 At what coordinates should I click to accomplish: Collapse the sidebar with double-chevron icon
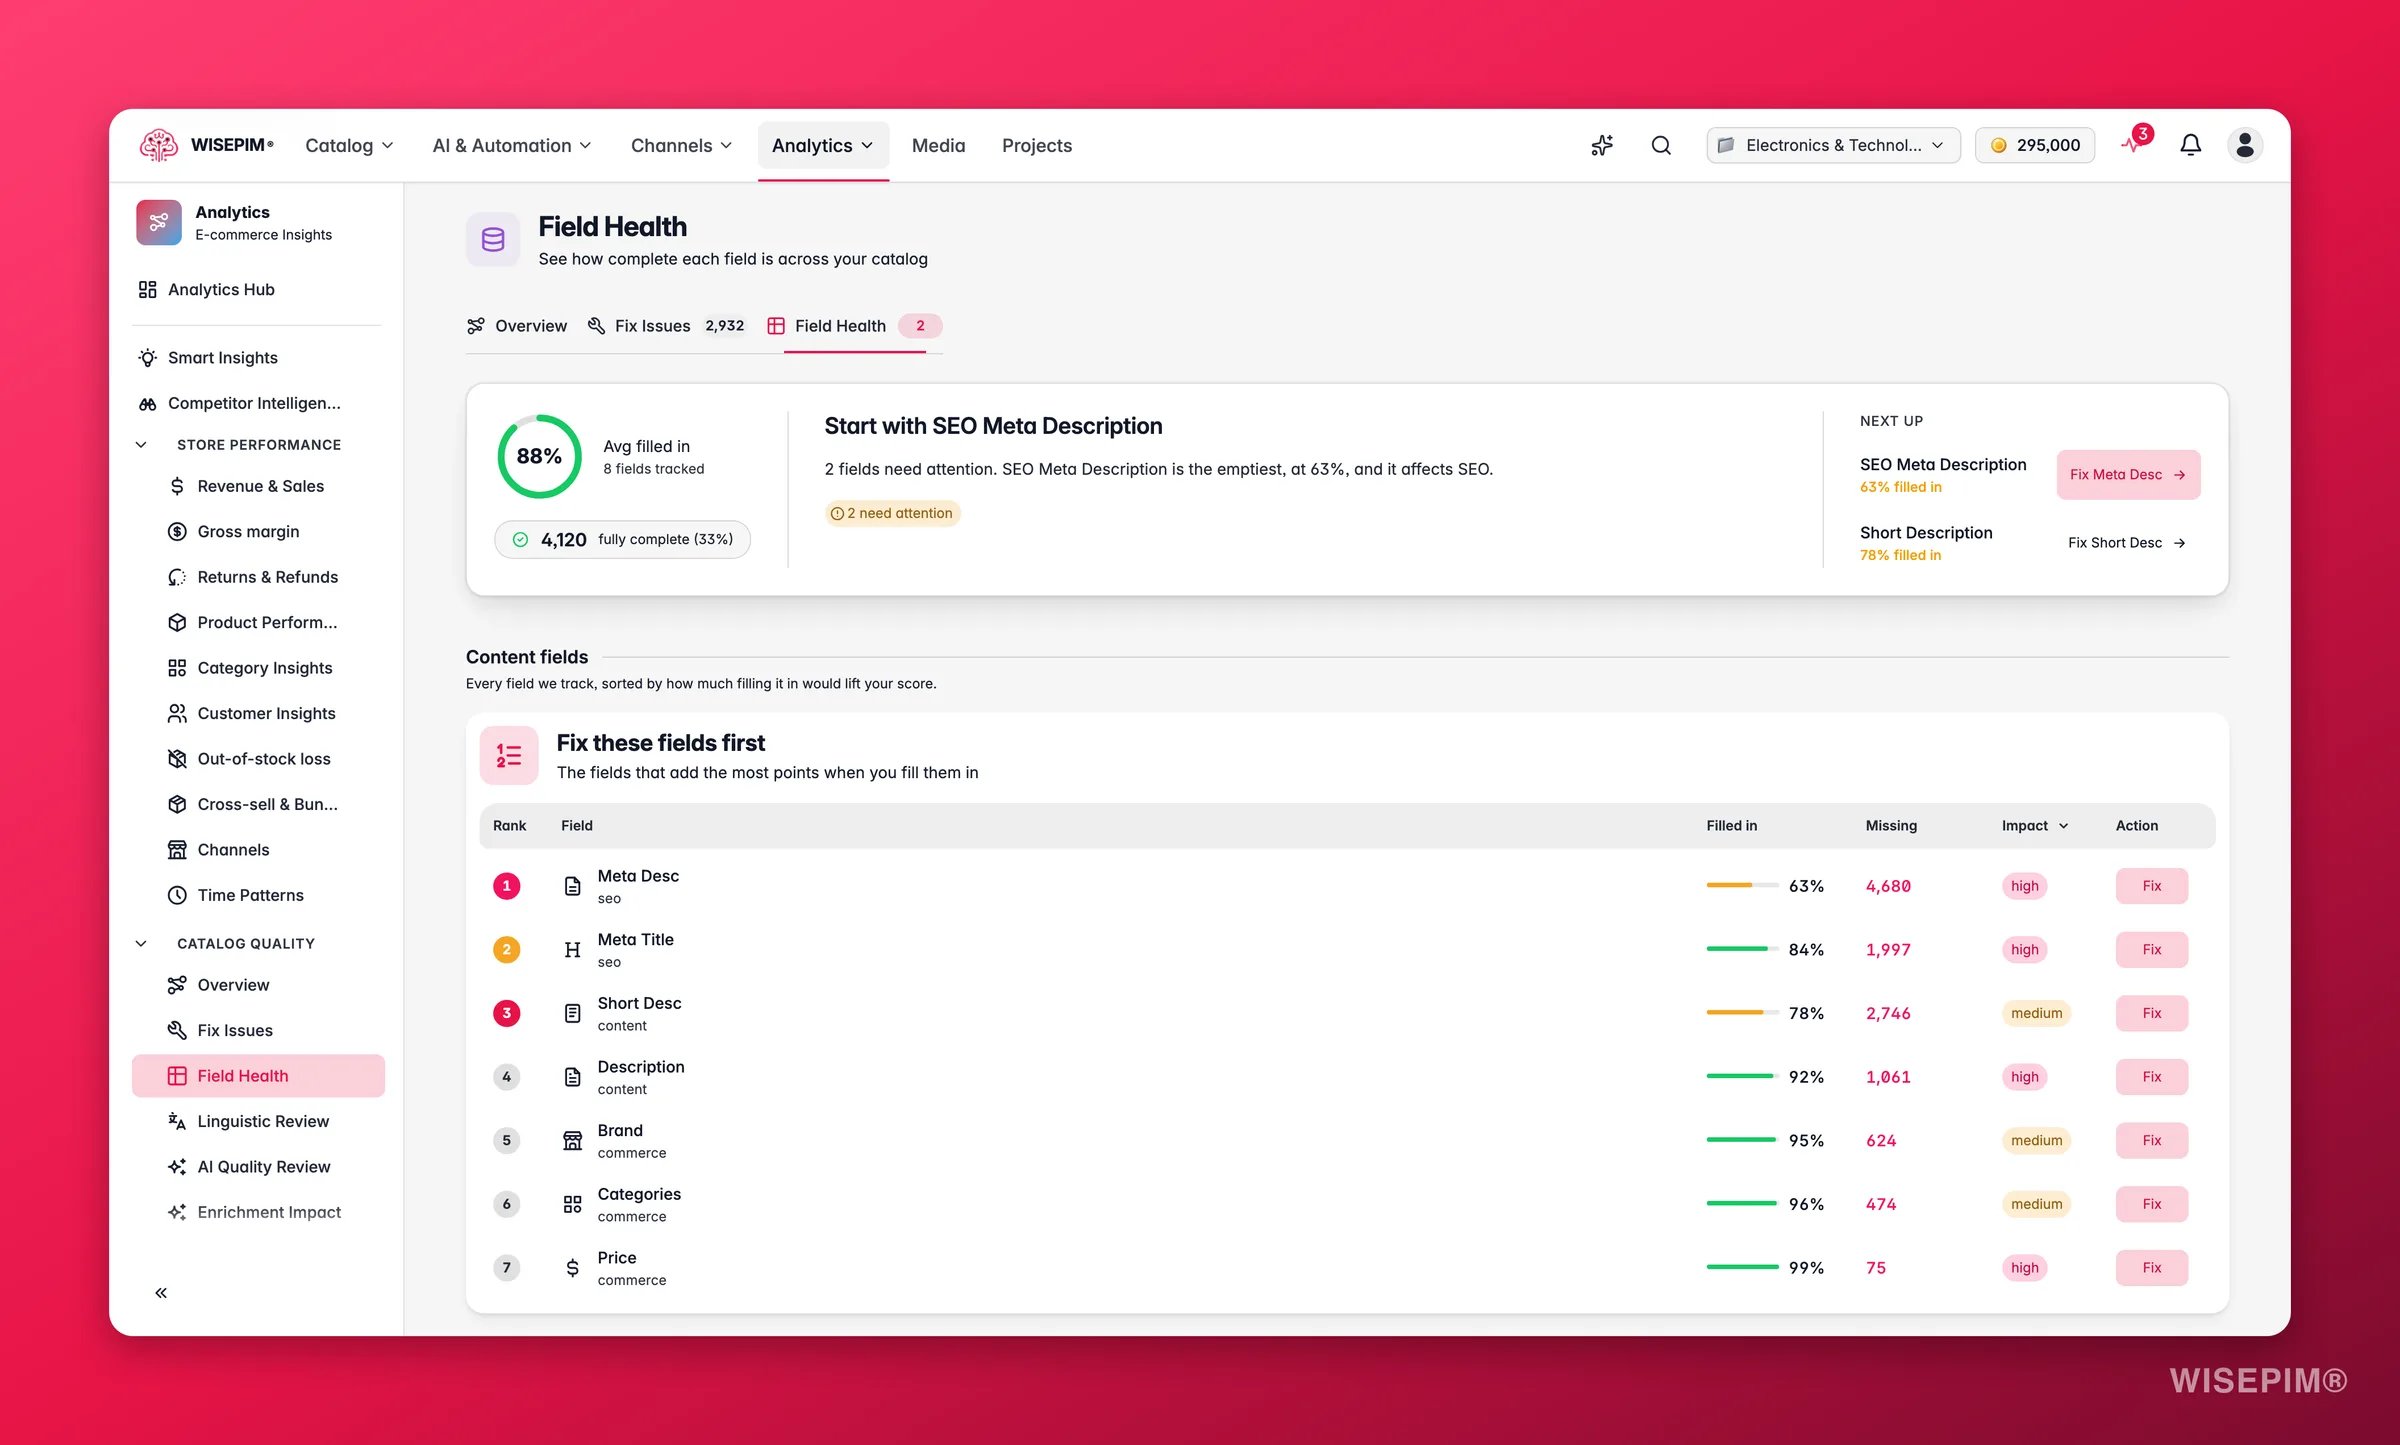(x=161, y=1293)
